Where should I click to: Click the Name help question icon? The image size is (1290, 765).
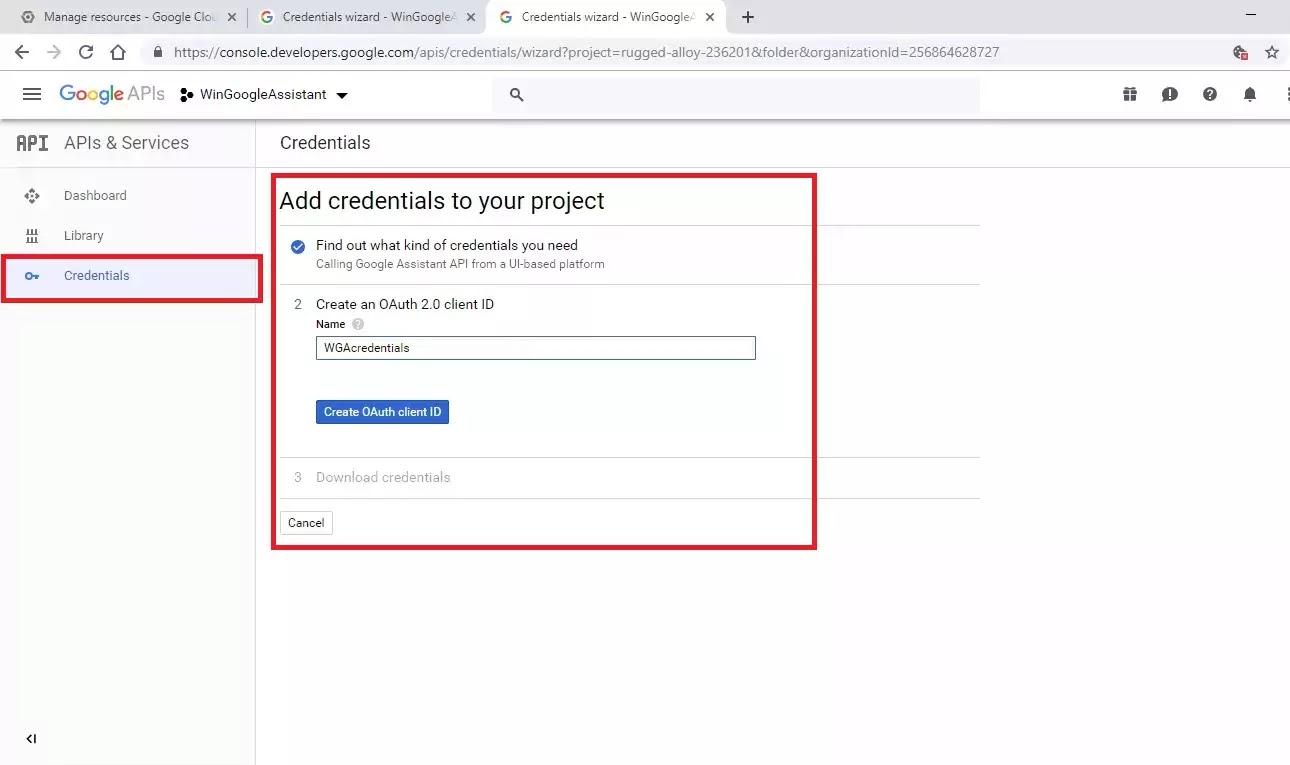[358, 324]
